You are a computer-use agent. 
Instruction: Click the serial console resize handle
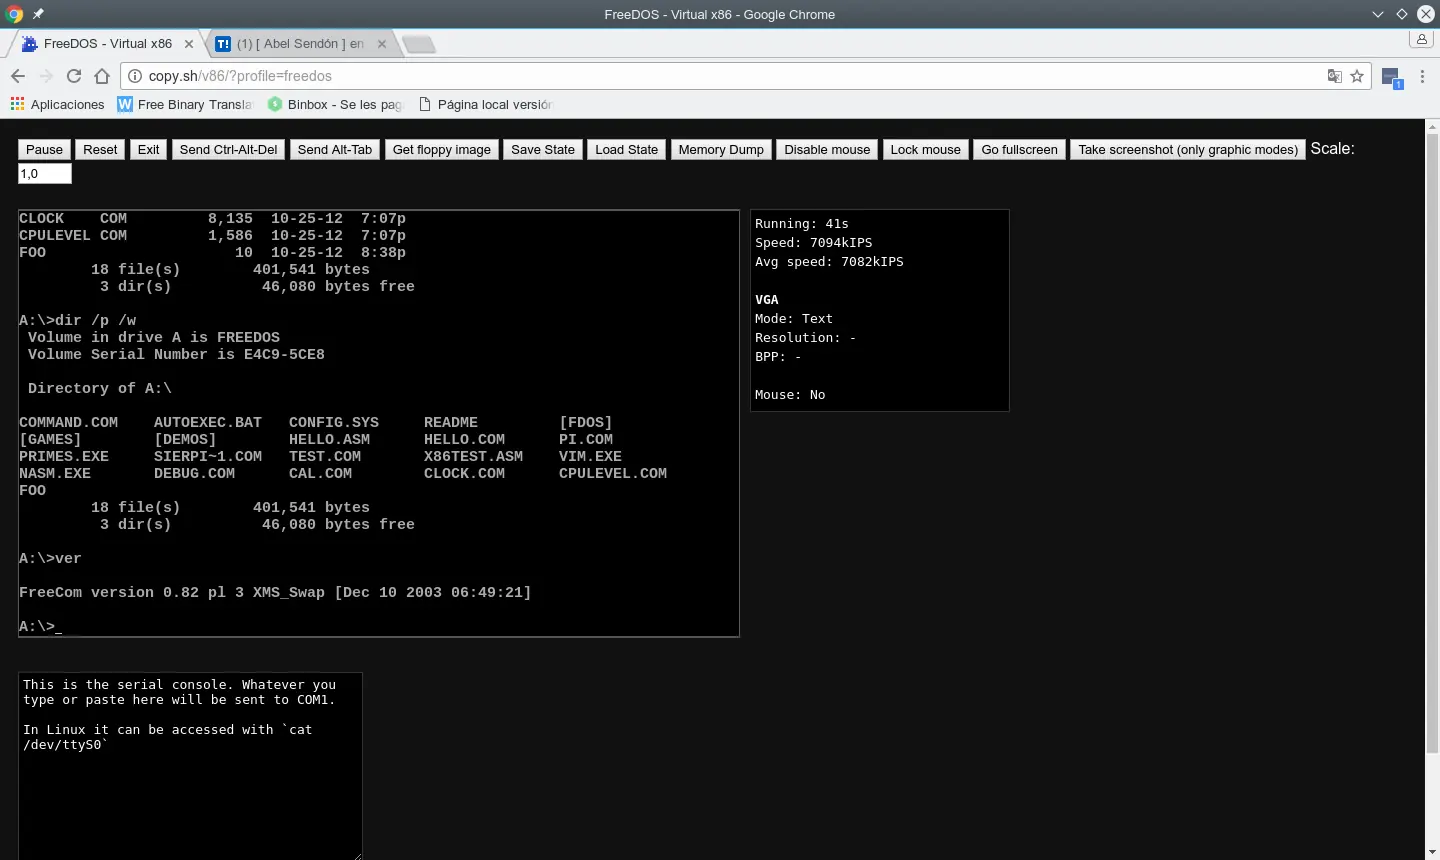tap(357, 855)
